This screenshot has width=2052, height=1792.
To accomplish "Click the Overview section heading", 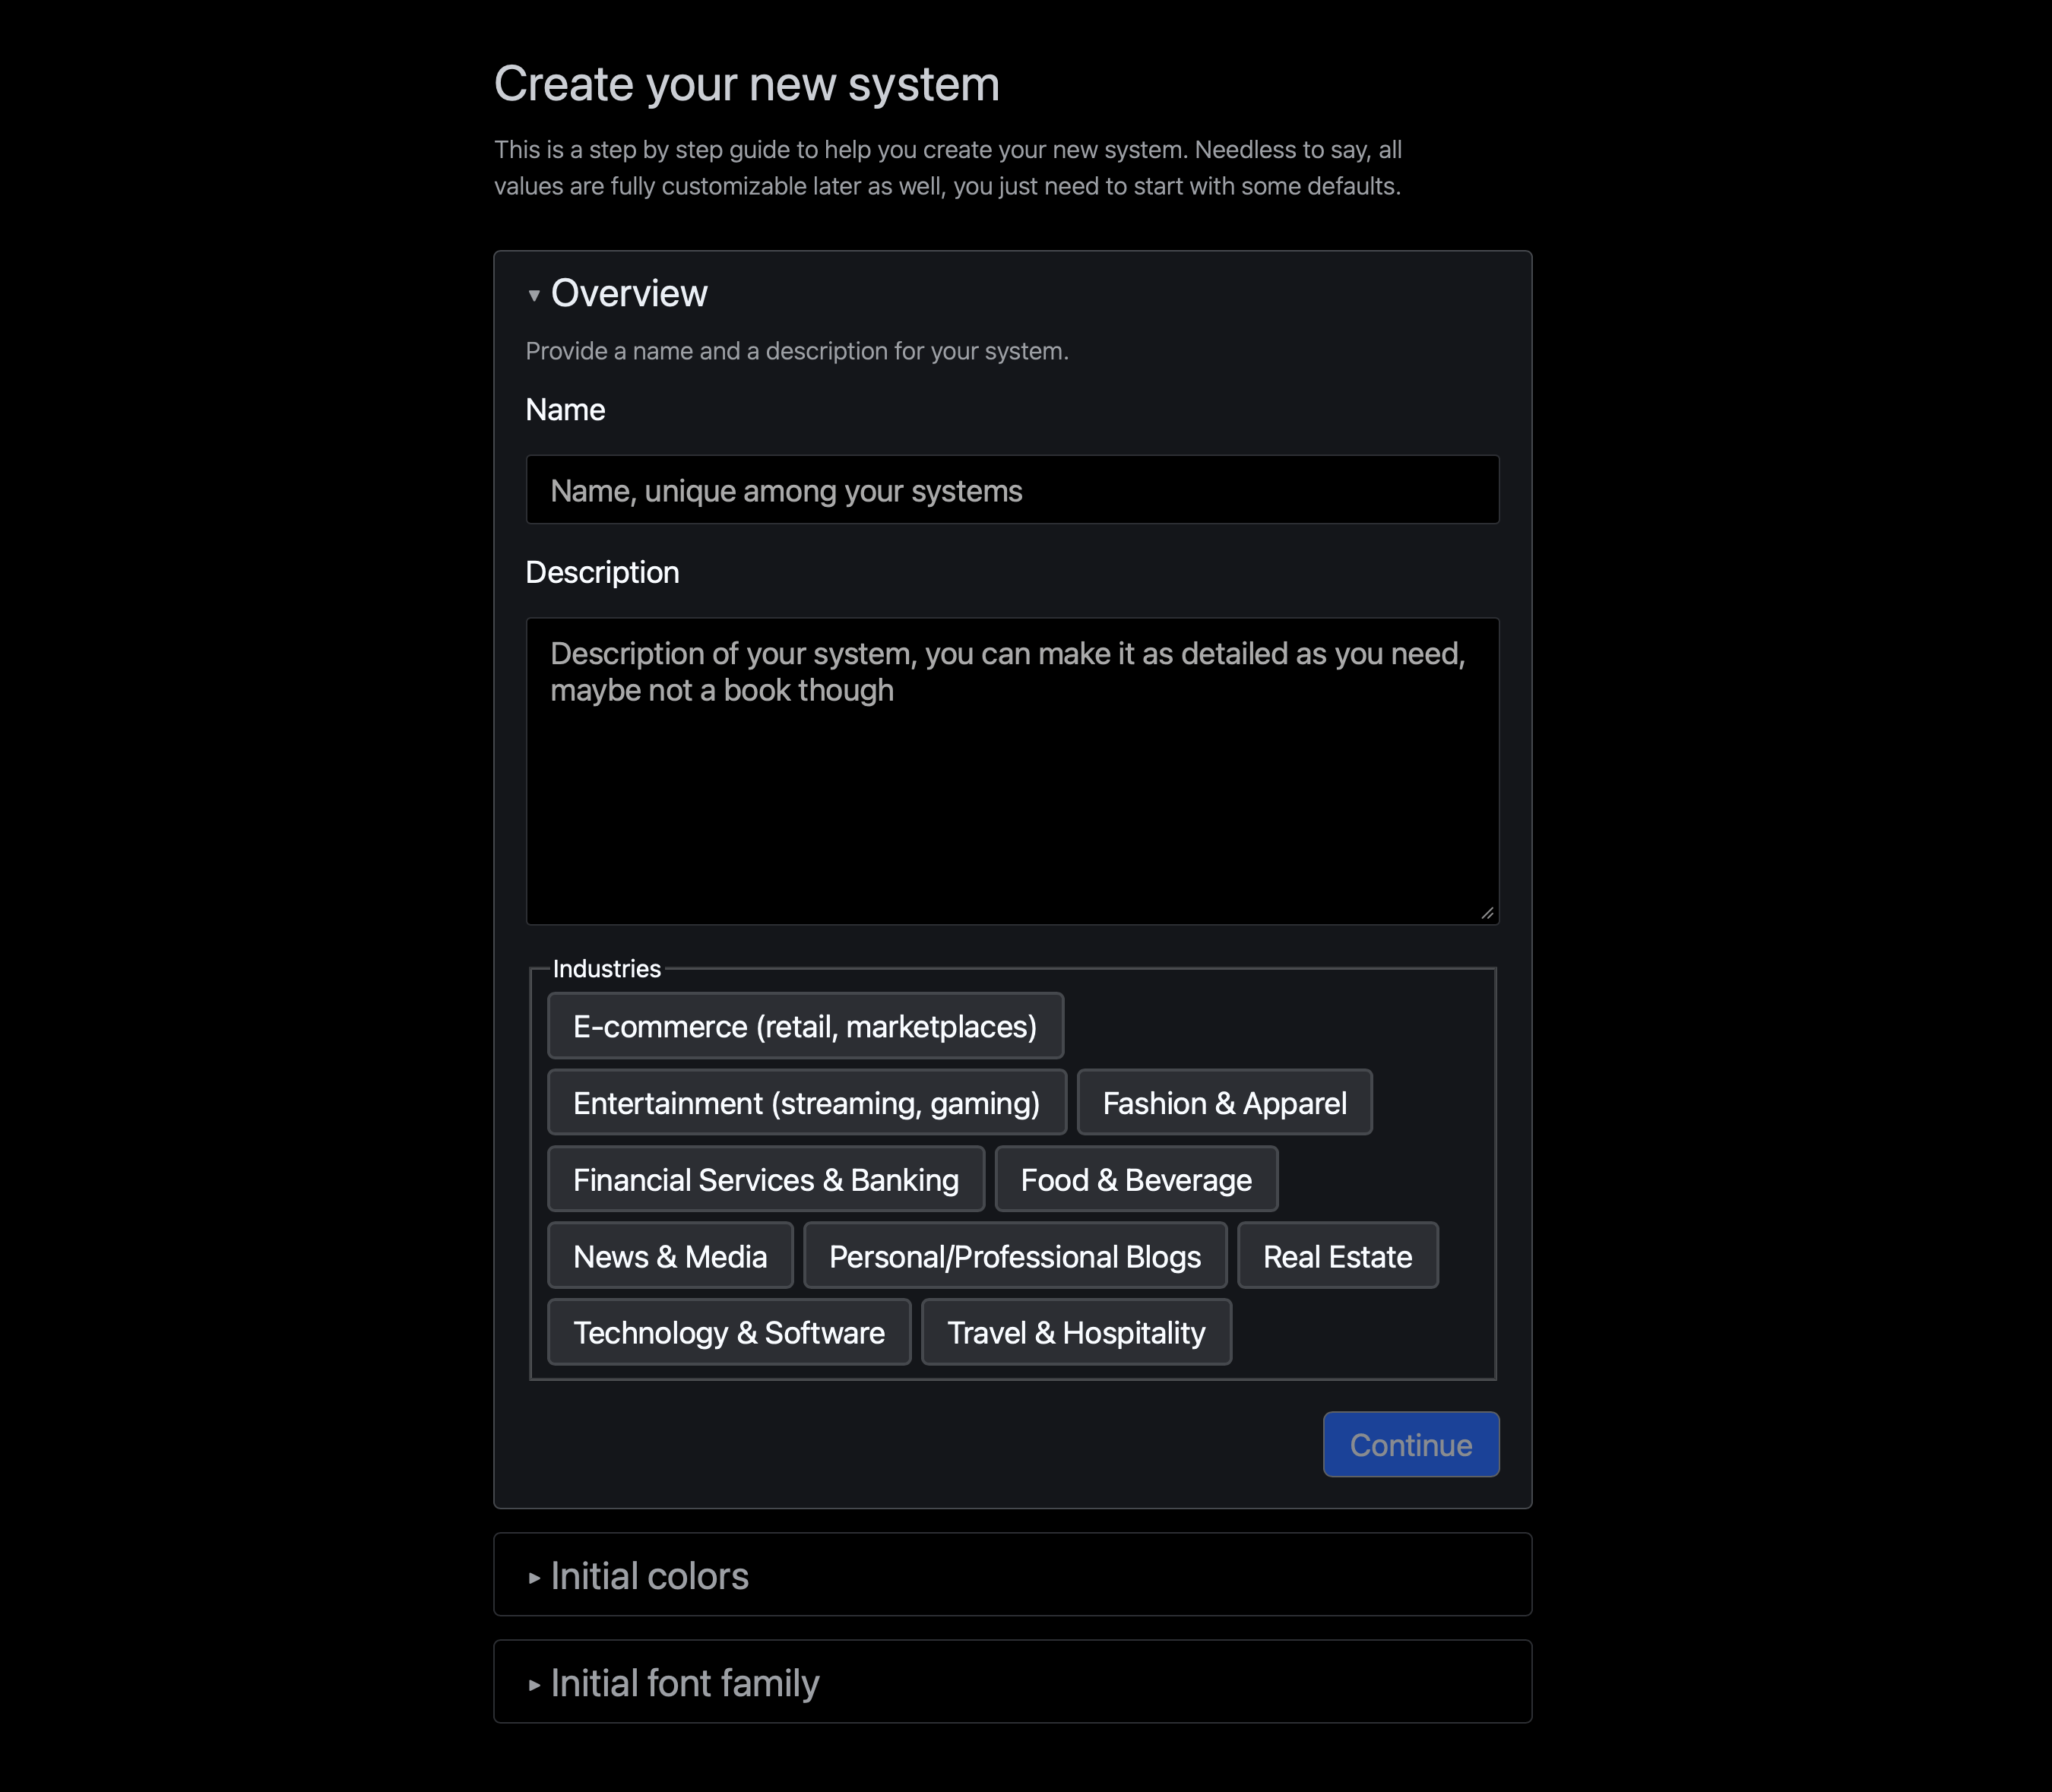I will (629, 294).
